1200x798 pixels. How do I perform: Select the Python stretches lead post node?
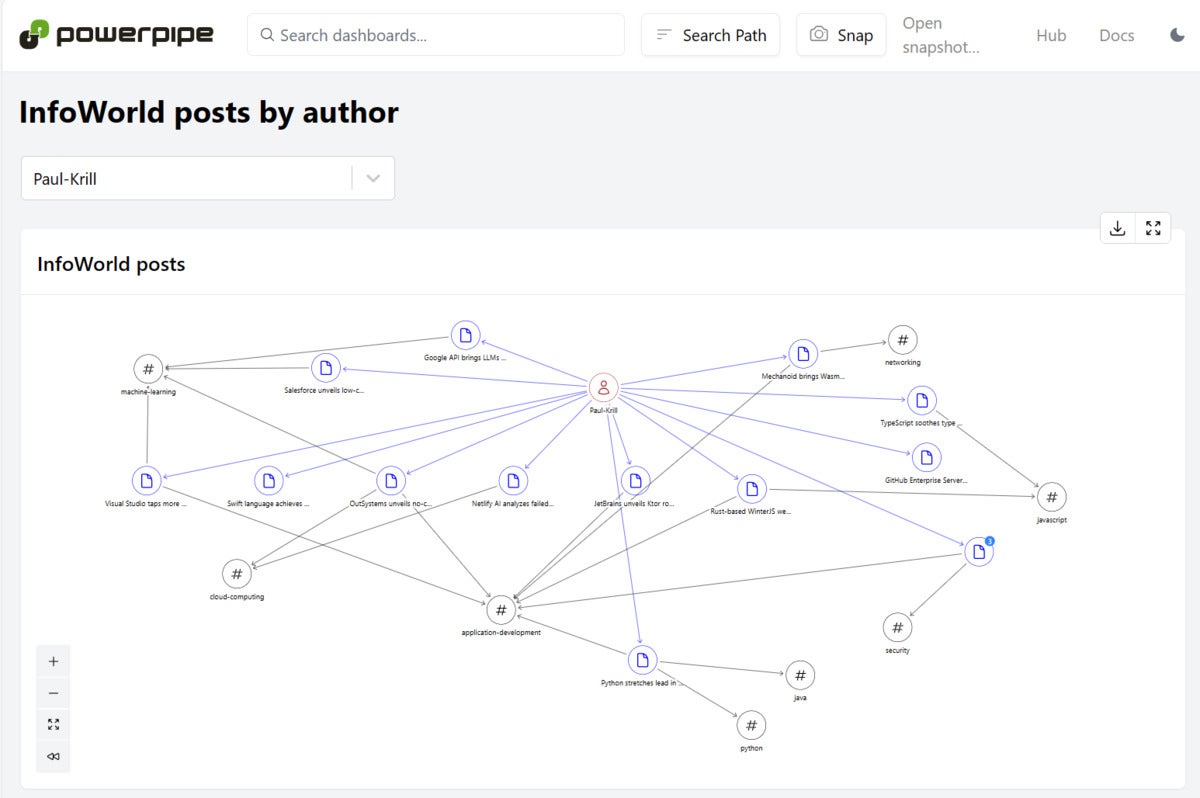click(x=642, y=660)
